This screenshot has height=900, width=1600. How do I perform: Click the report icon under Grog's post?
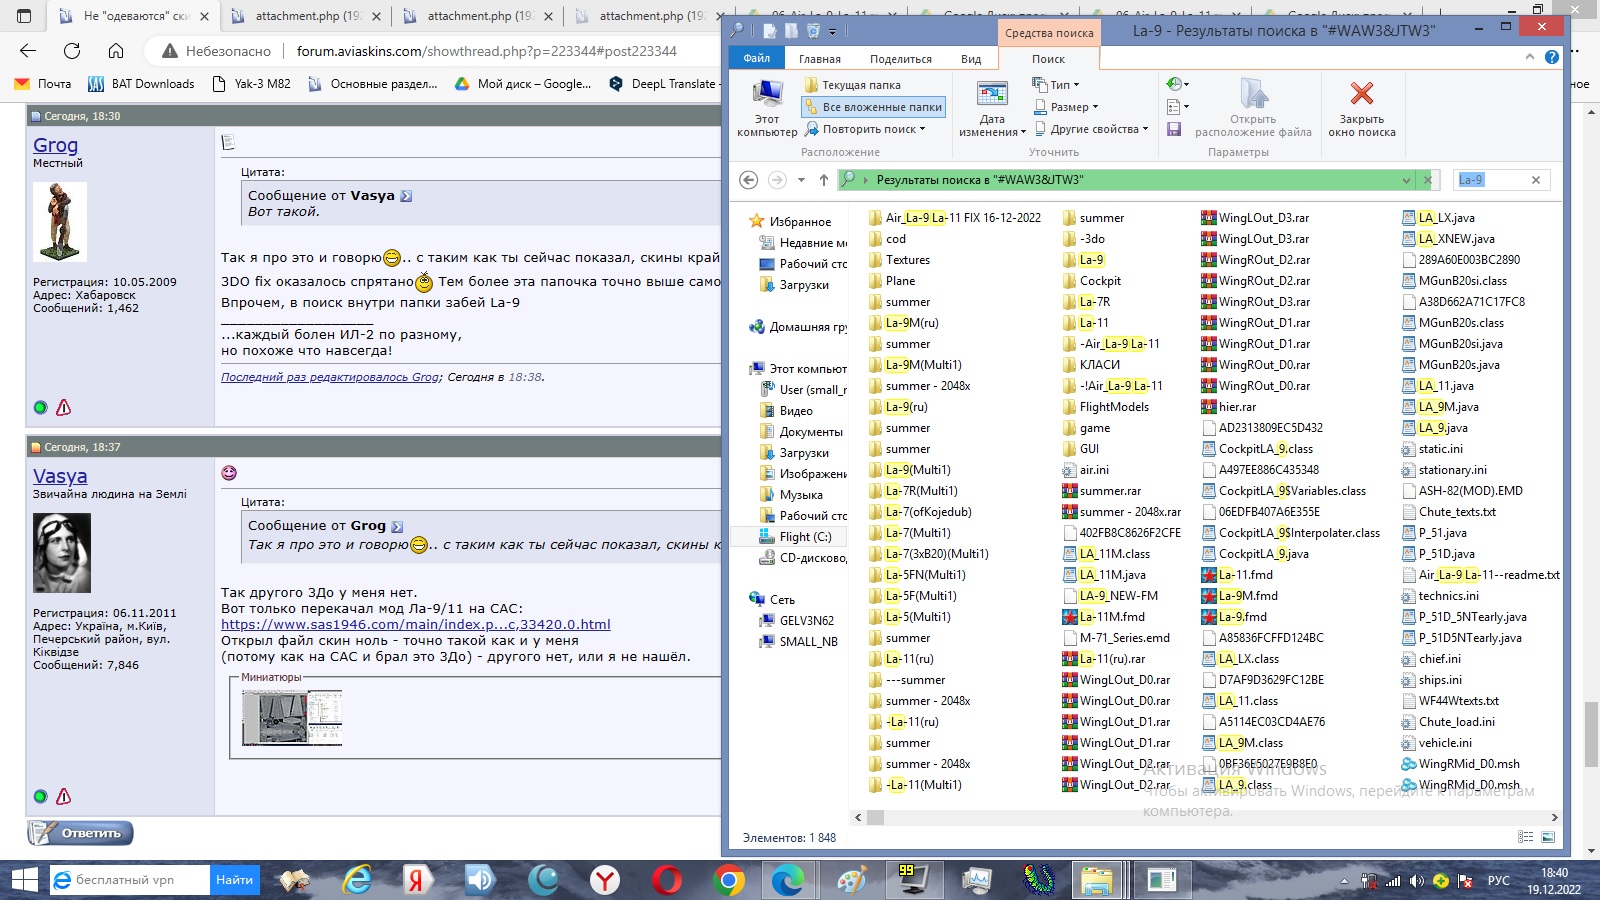[64, 407]
